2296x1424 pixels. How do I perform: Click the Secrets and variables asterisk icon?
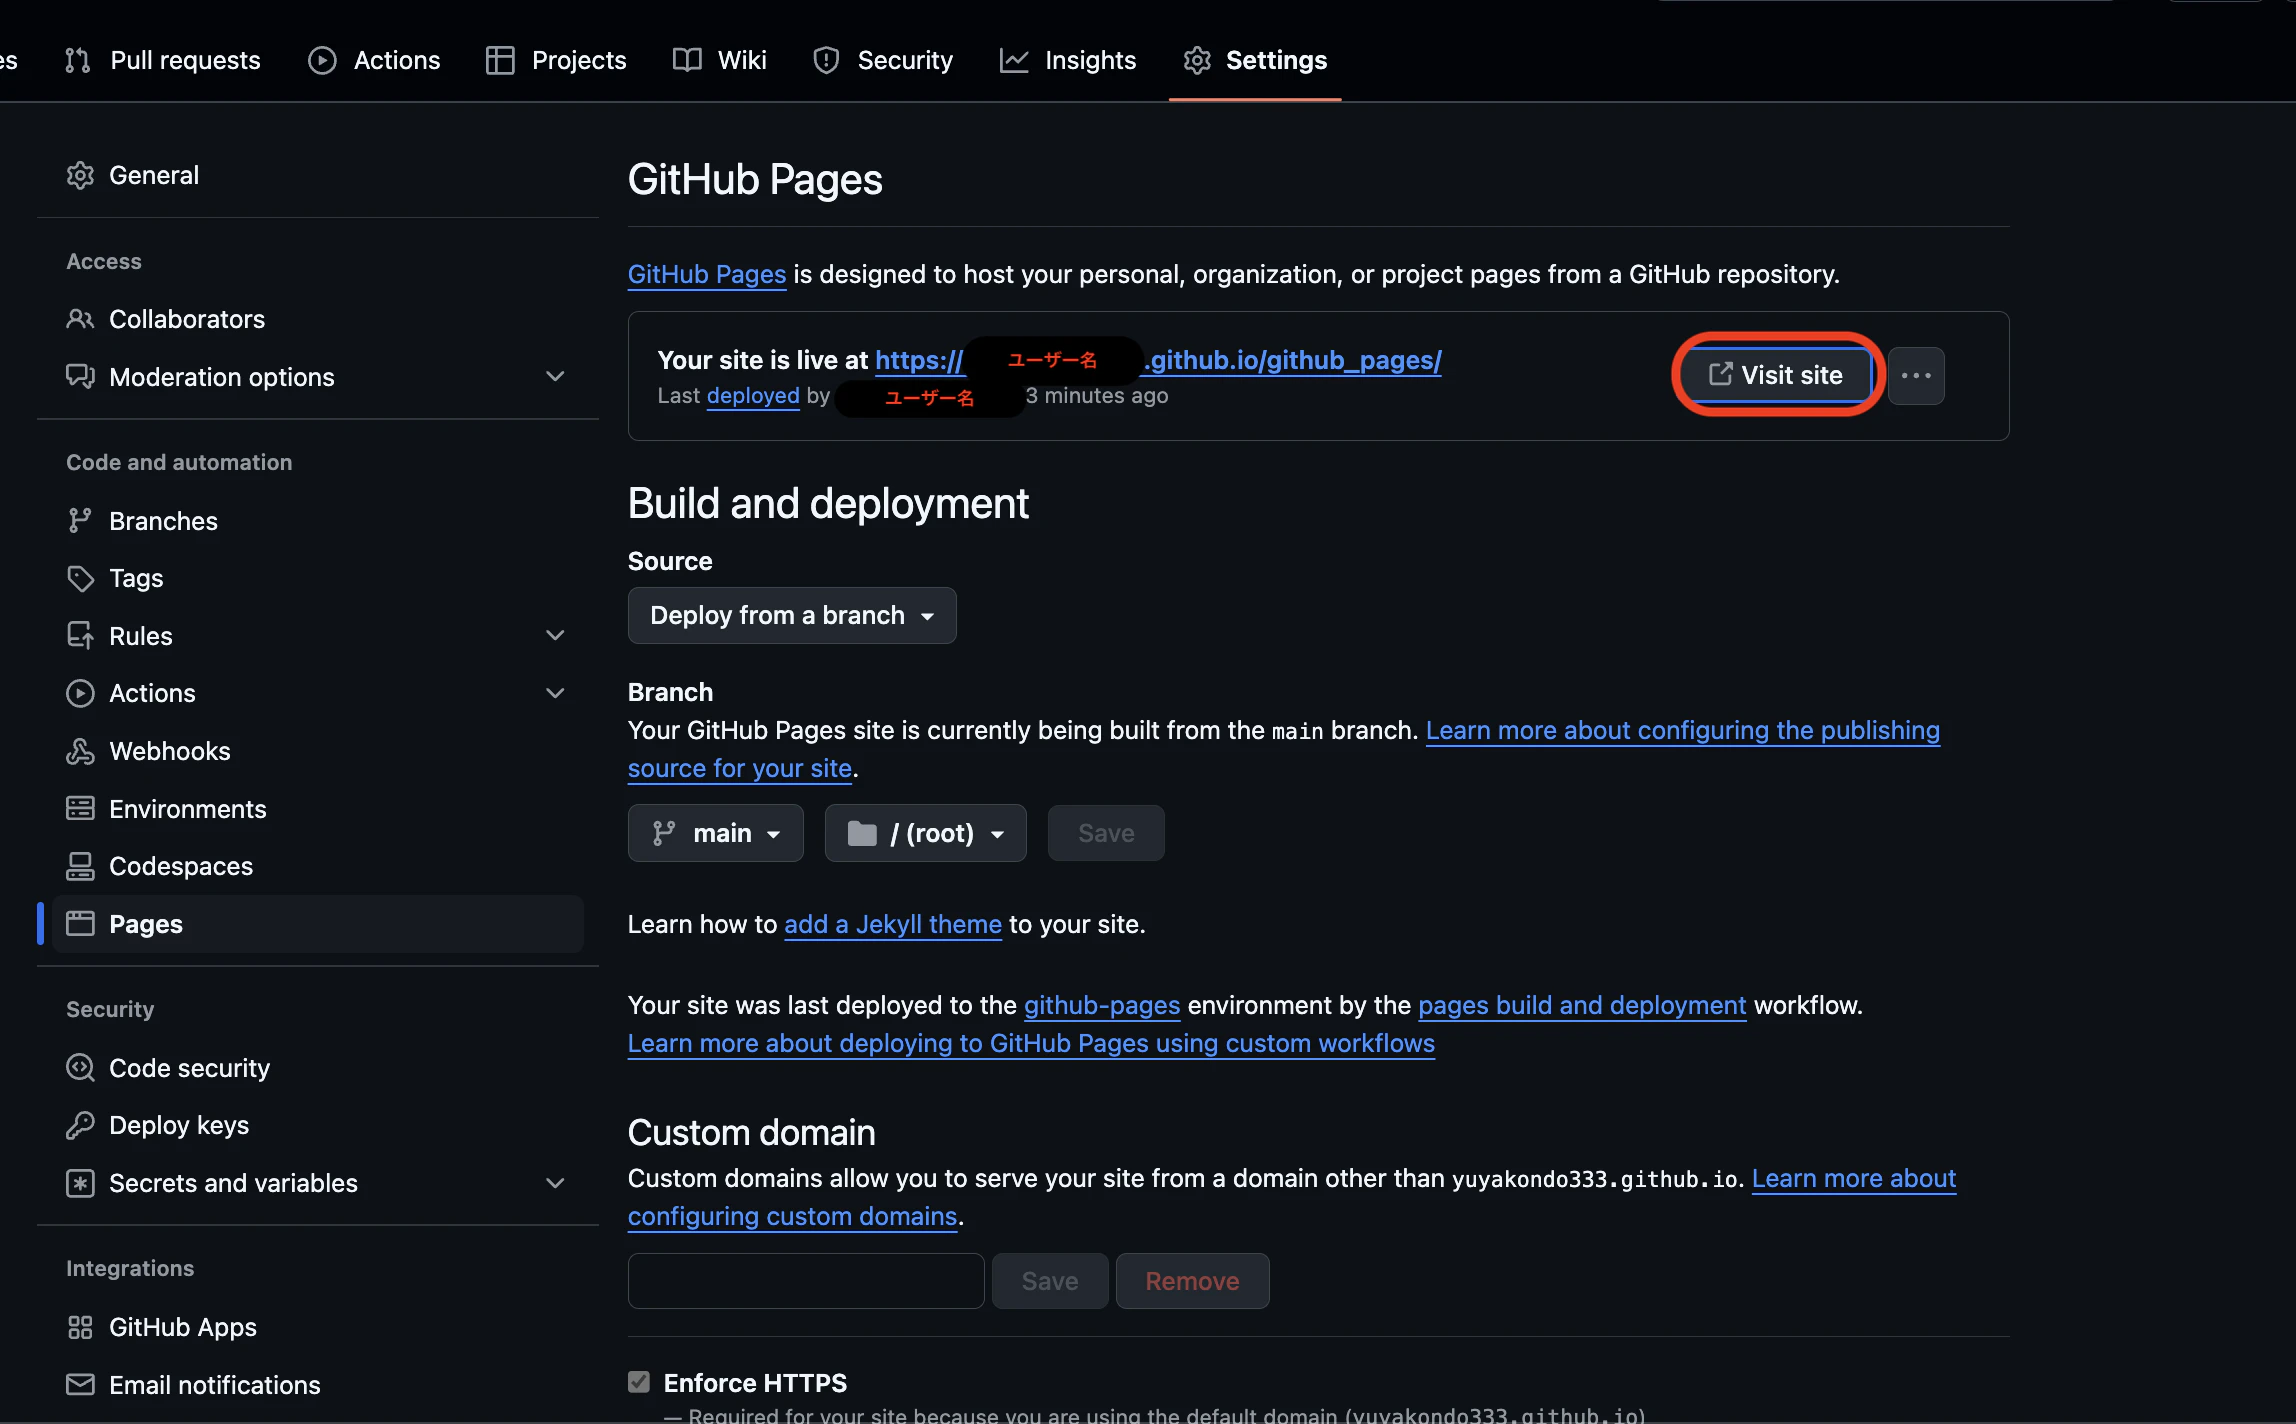click(x=80, y=1183)
